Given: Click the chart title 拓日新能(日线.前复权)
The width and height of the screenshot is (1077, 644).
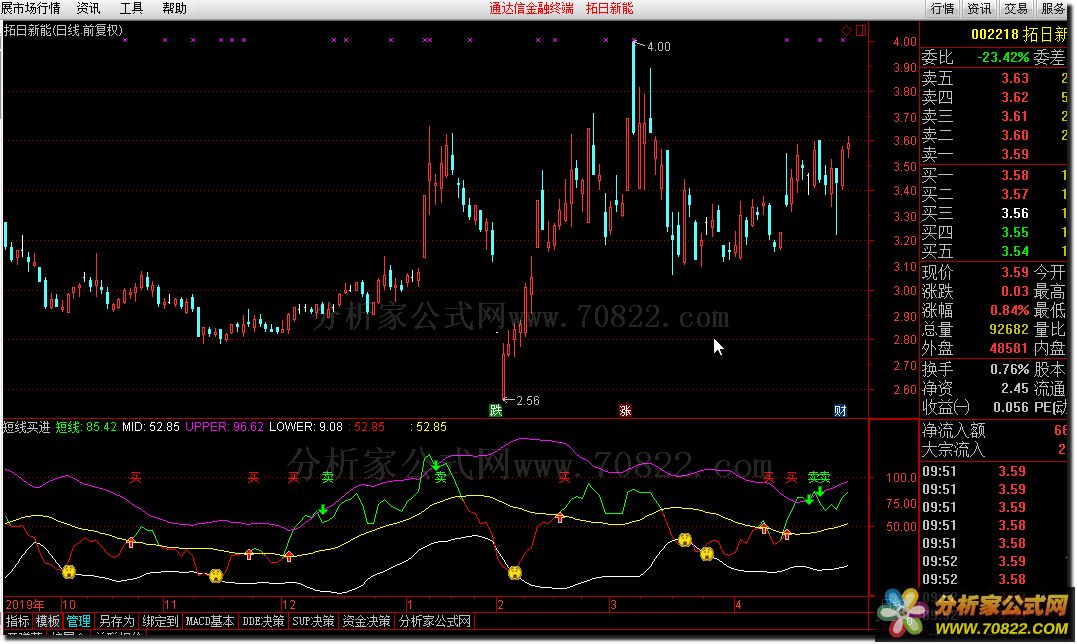Looking at the screenshot, I should [63, 30].
